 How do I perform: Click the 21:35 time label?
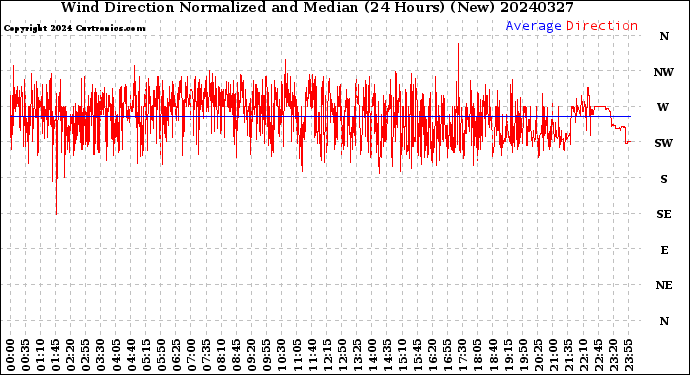point(568,355)
